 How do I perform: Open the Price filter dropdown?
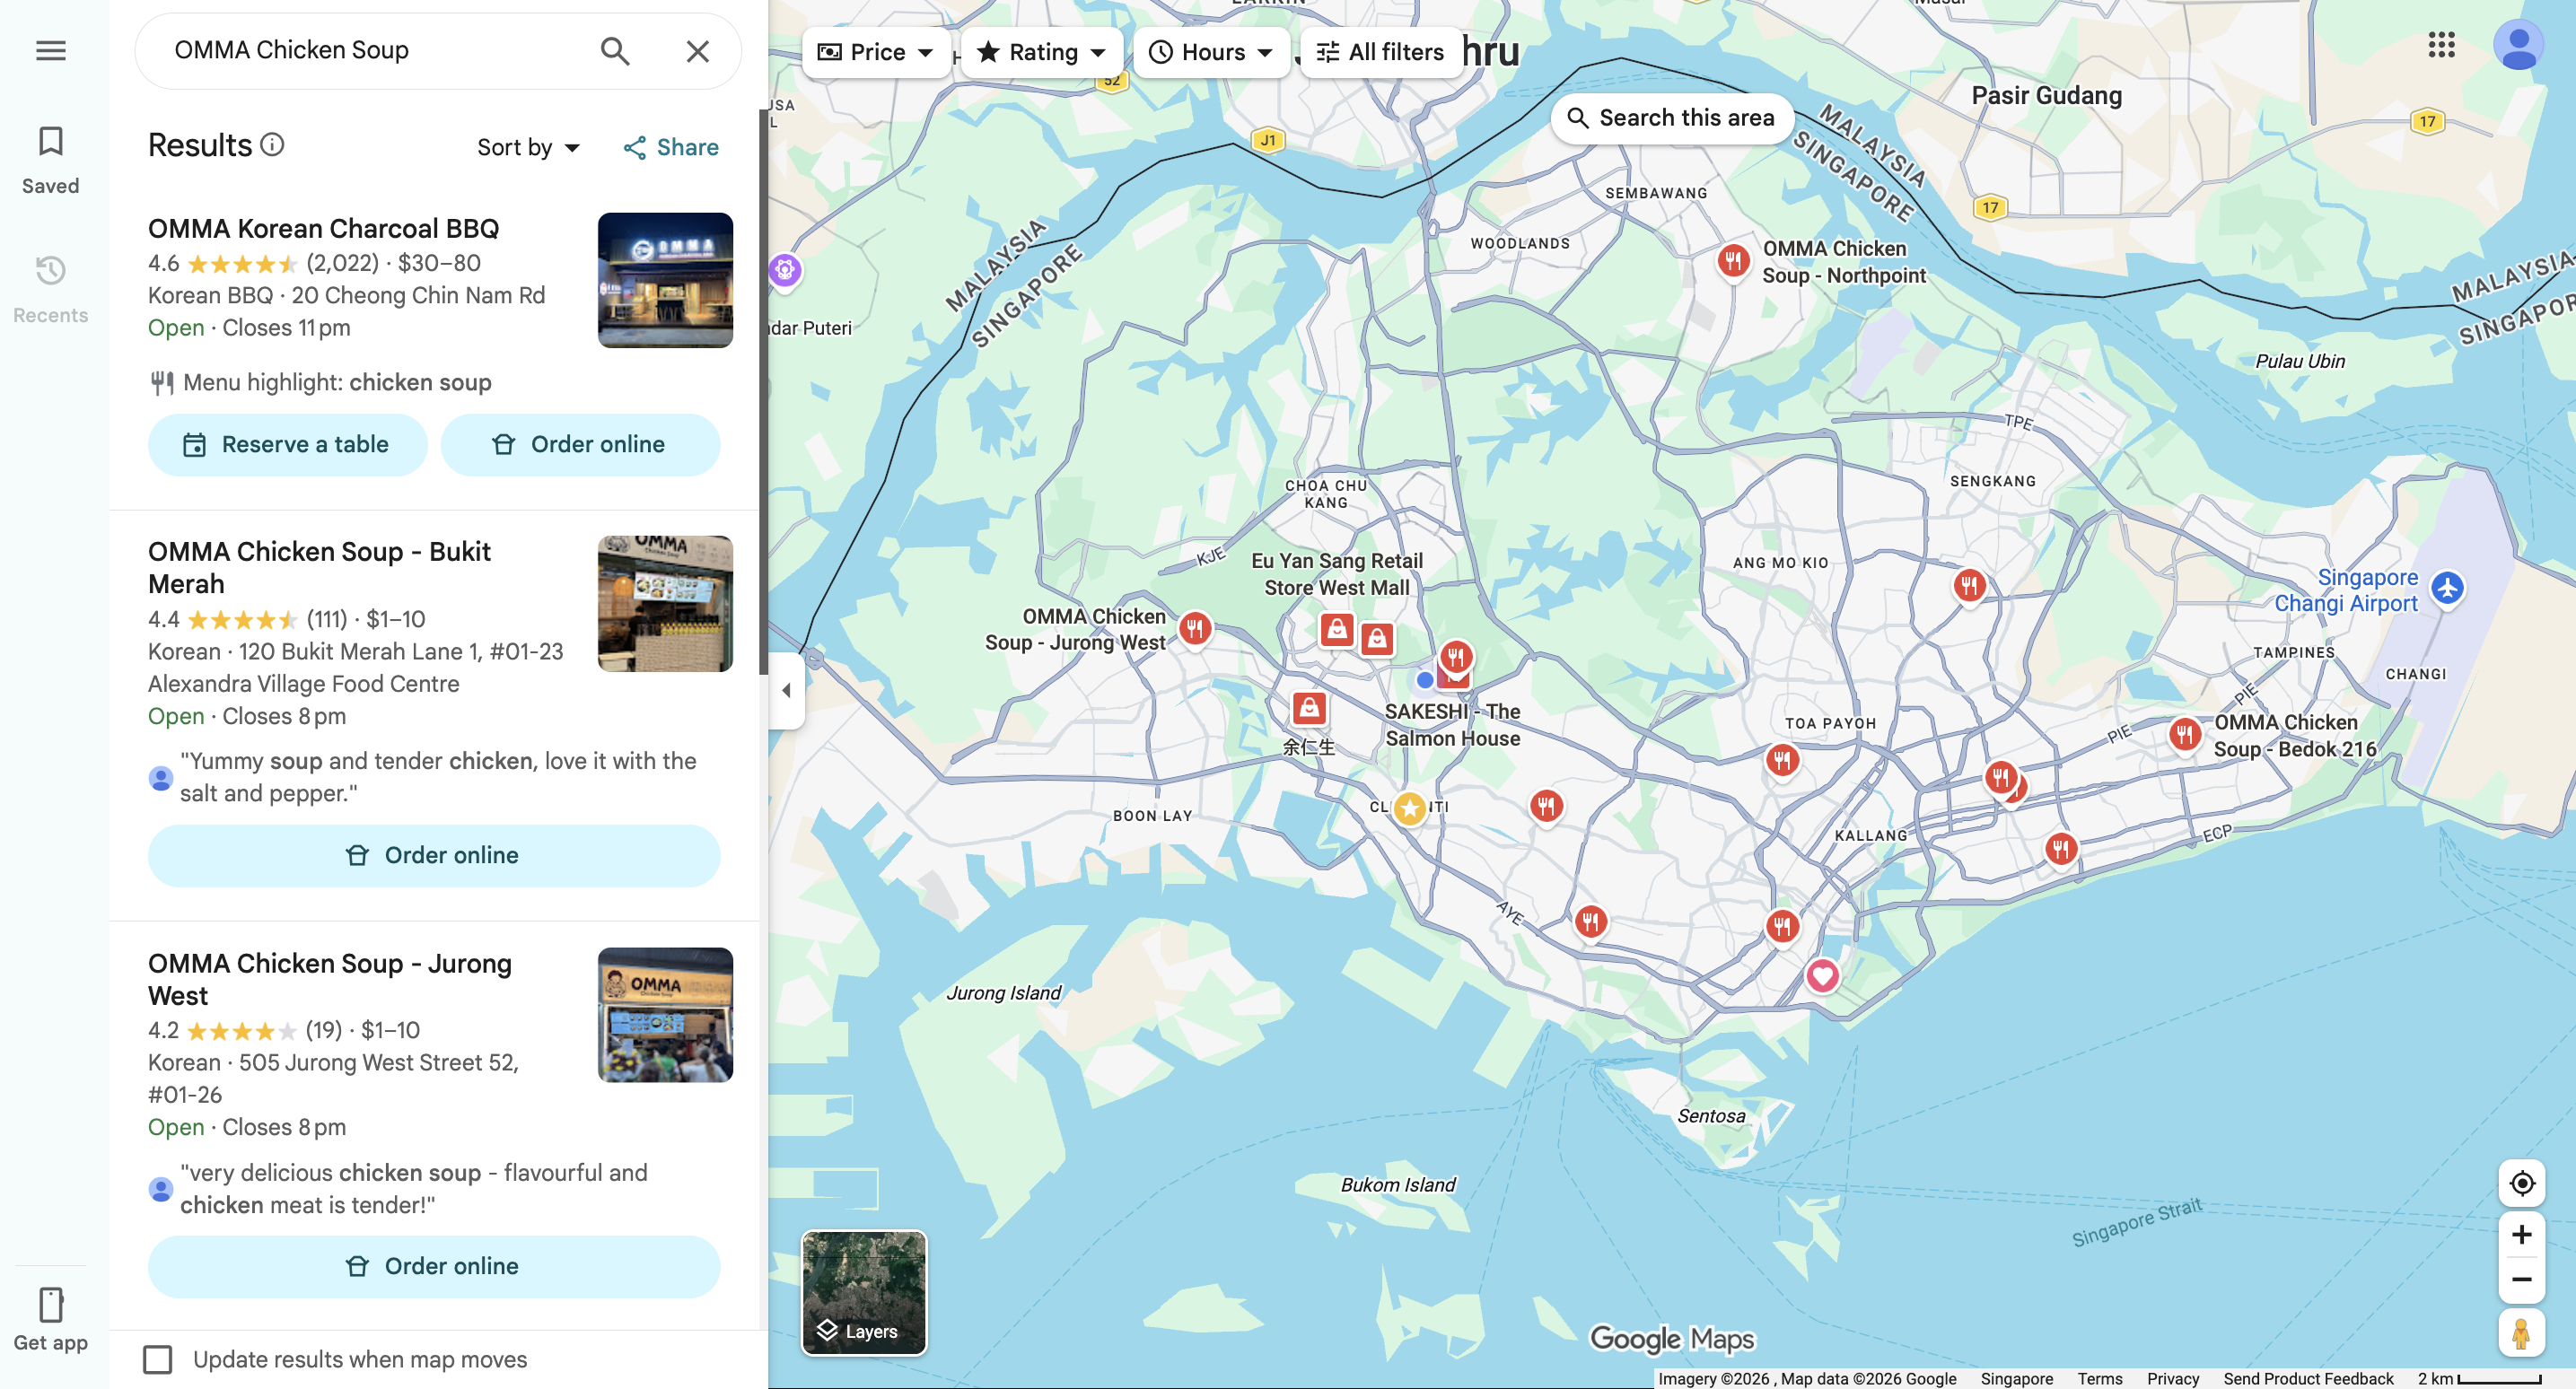coord(875,52)
